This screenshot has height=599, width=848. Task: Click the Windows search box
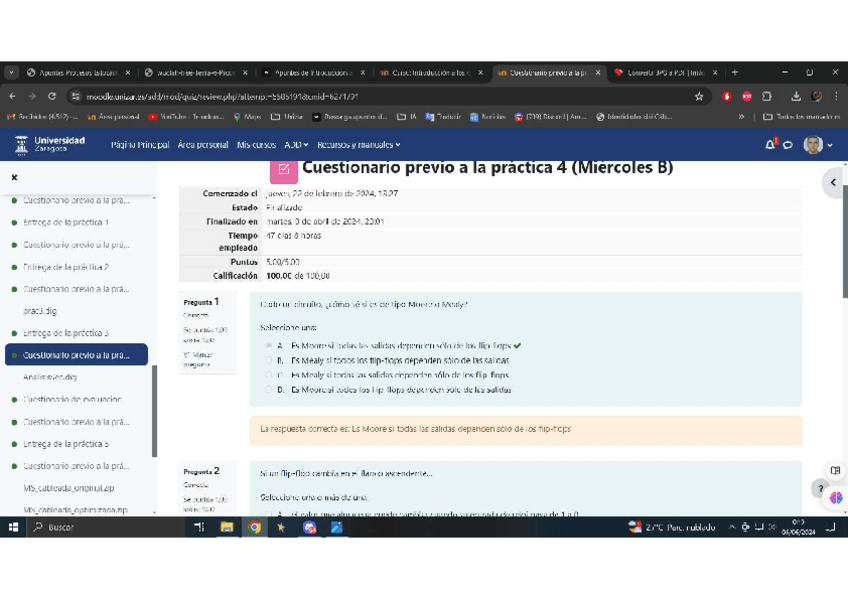103,527
